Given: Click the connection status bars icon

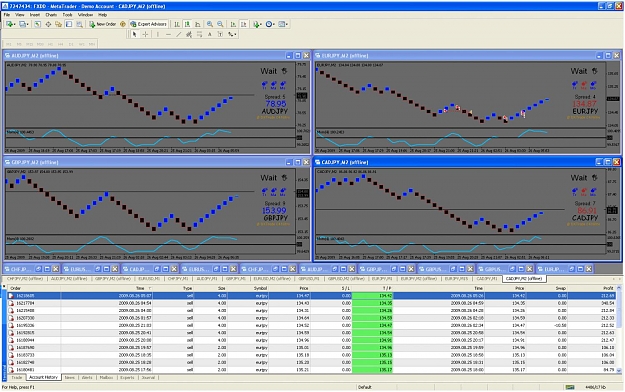Looking at the screenshot, I should (x=570, y=387).
